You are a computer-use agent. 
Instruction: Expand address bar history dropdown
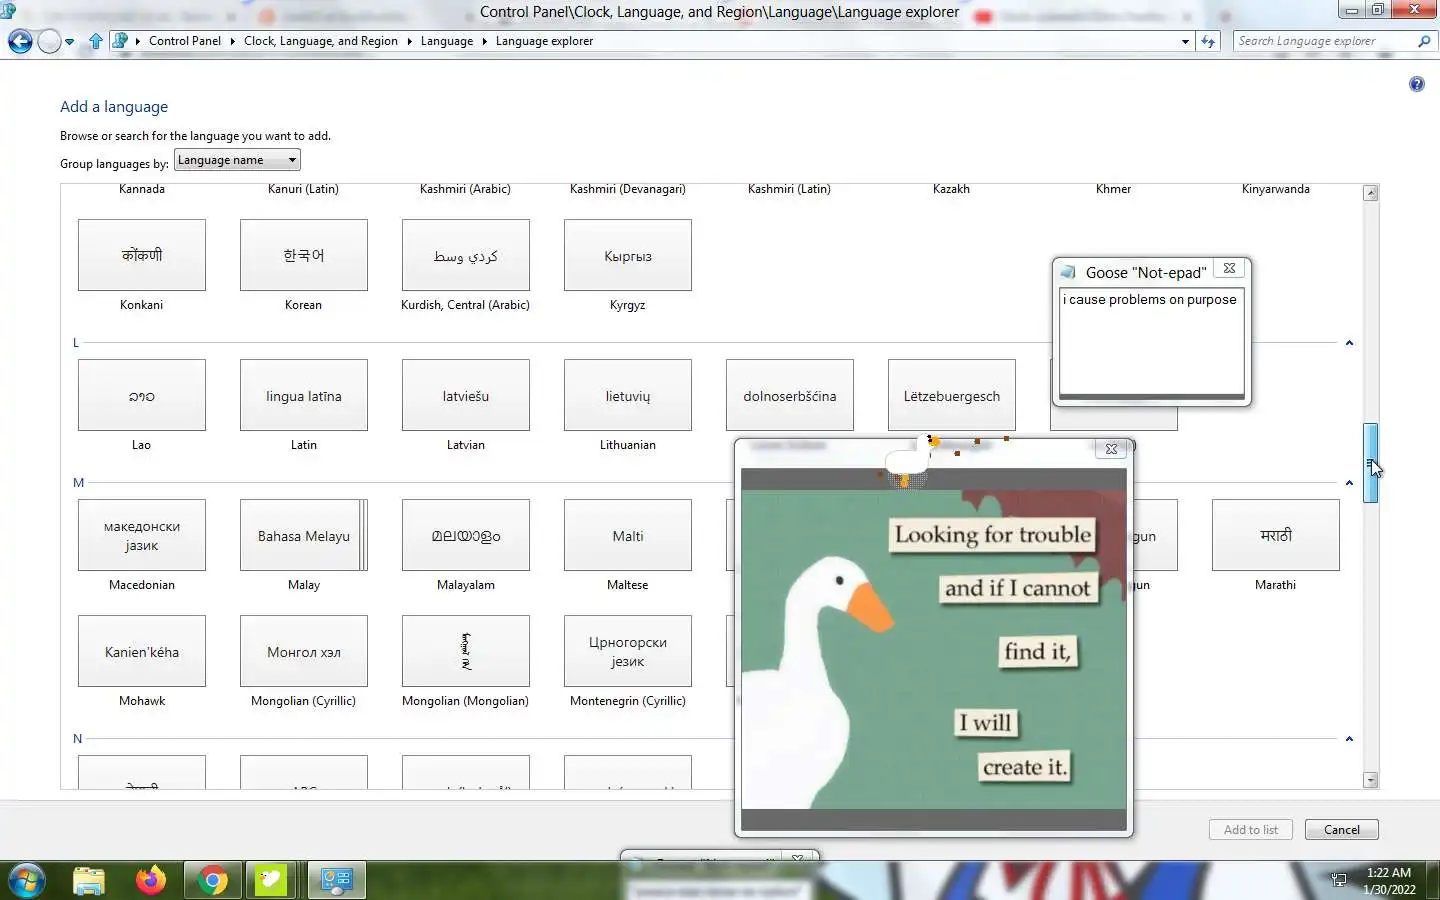click(1185, 42)
